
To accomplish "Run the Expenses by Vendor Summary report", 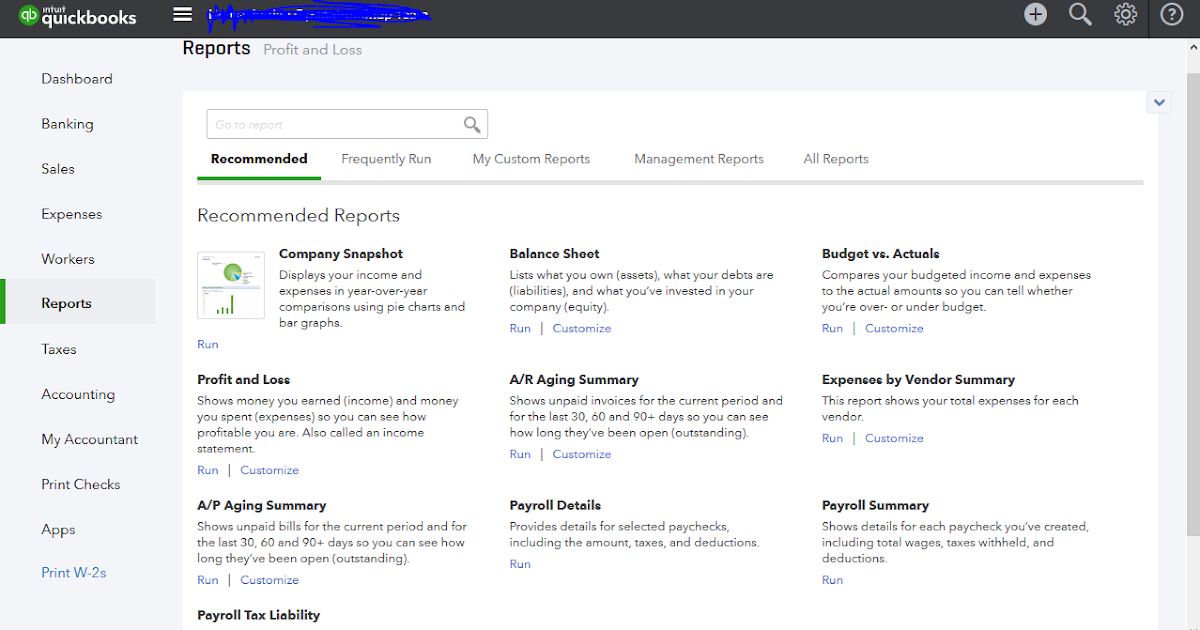I will (832, 438).
